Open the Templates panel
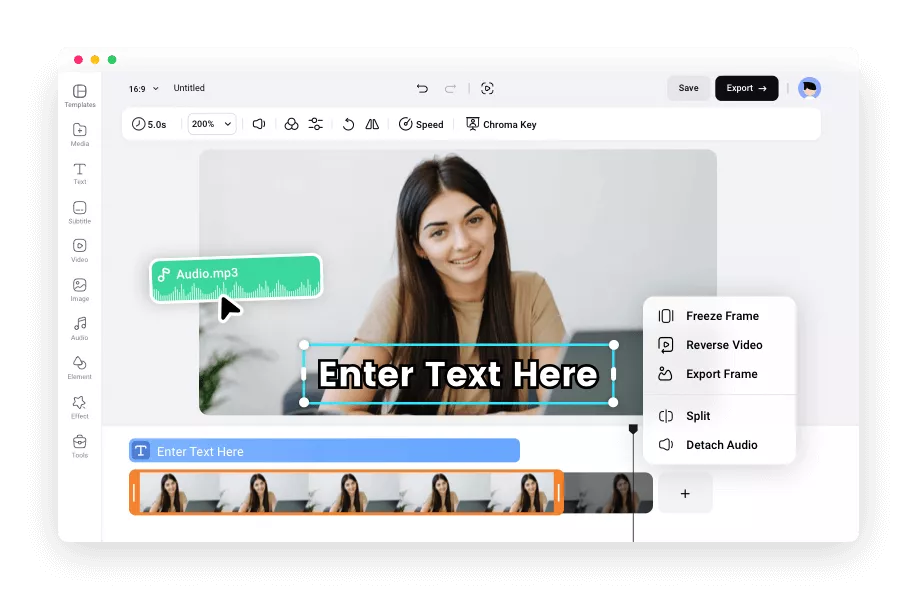 coord(80,95)
